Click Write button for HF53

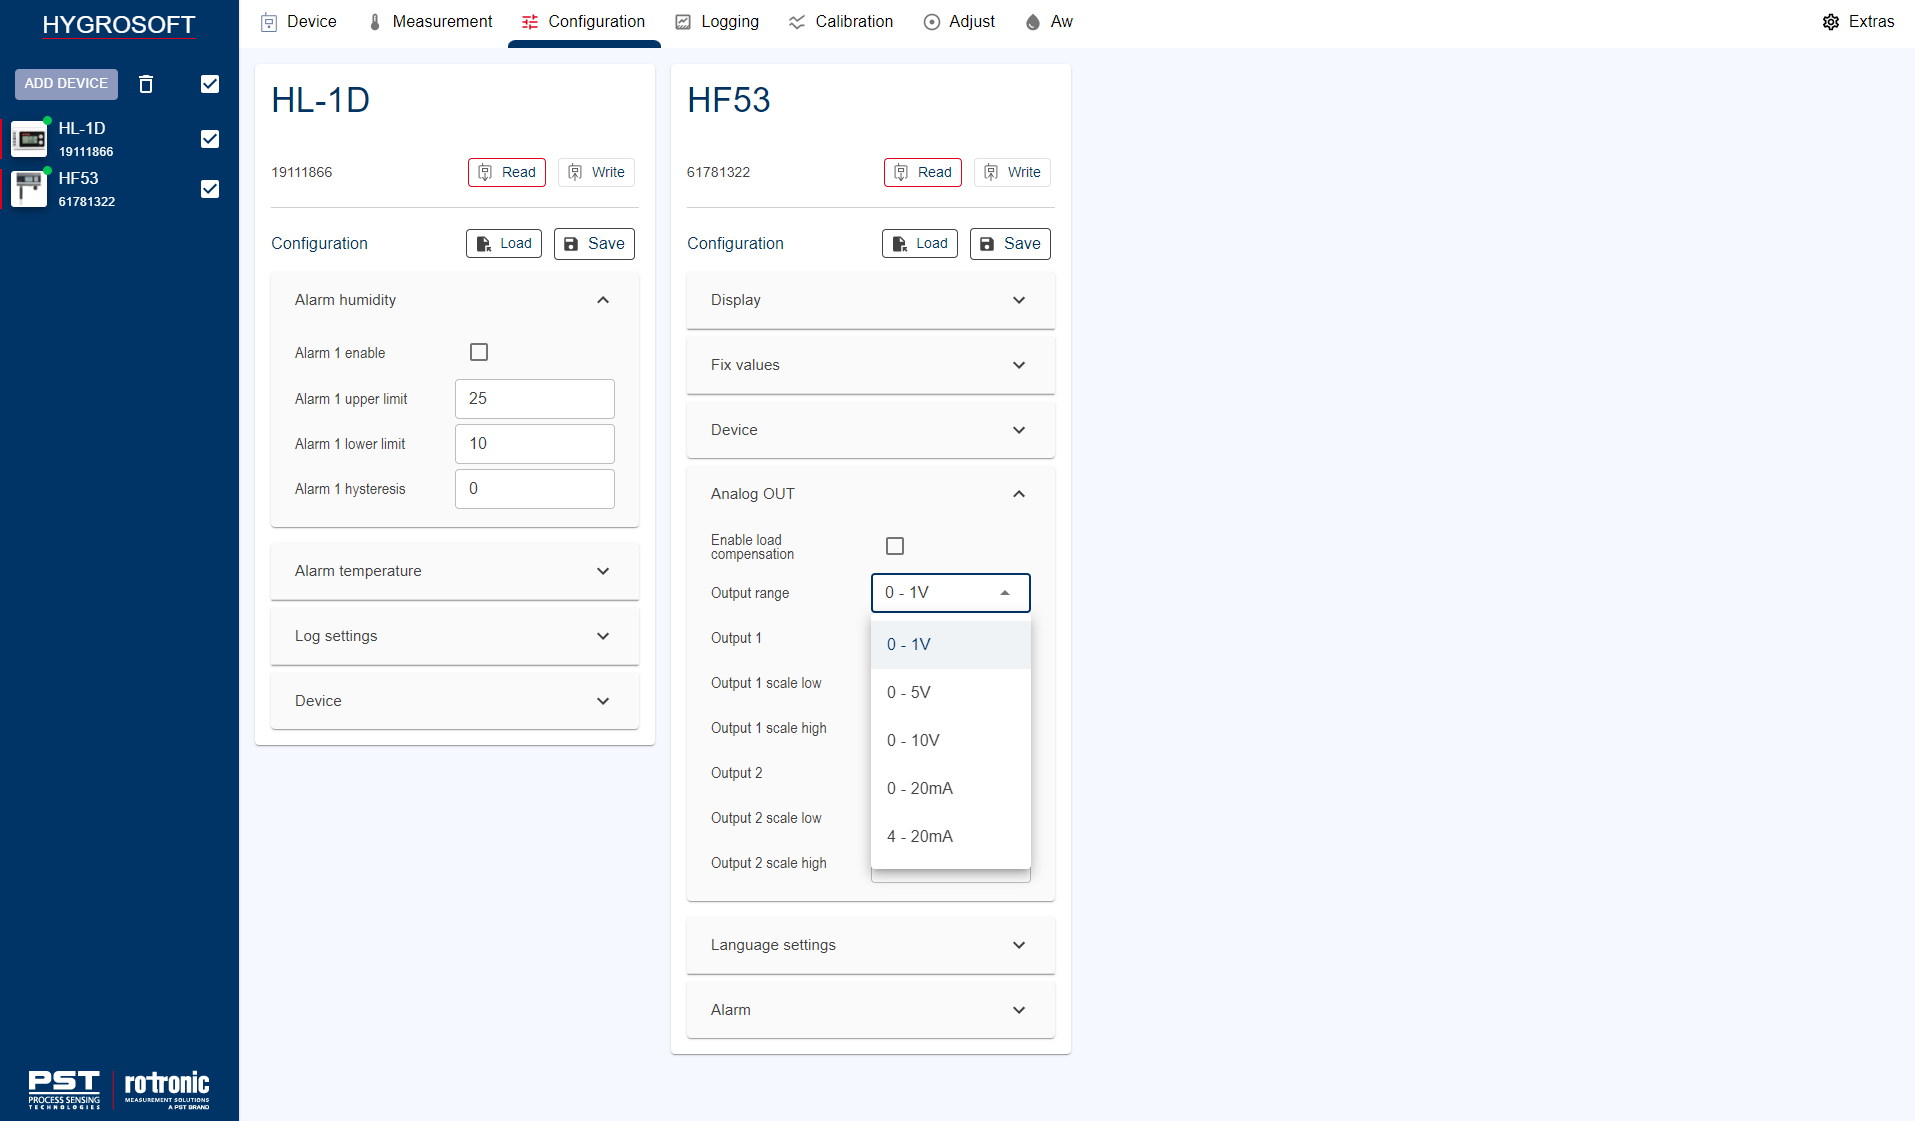tap(1012, 172)
